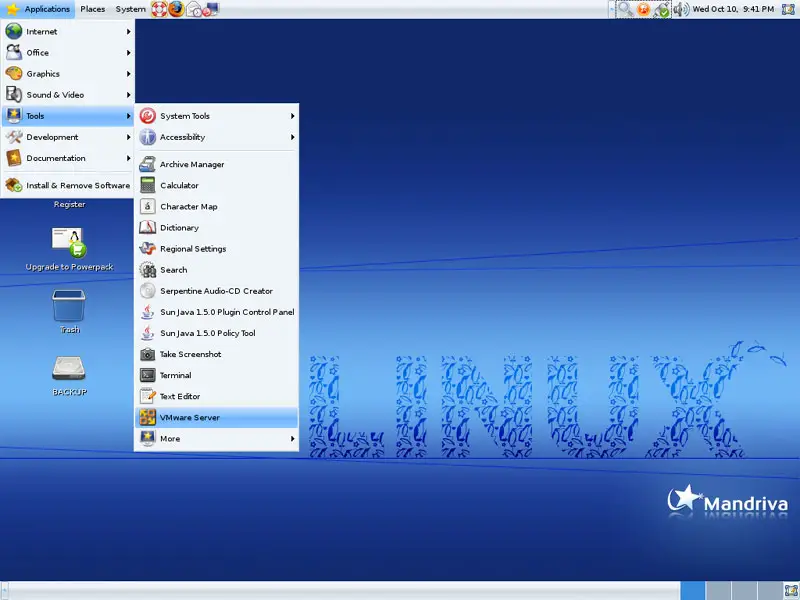Screen dimensions: 800x600
Task: Click the Documentation book icon
Action: point(14,158)
